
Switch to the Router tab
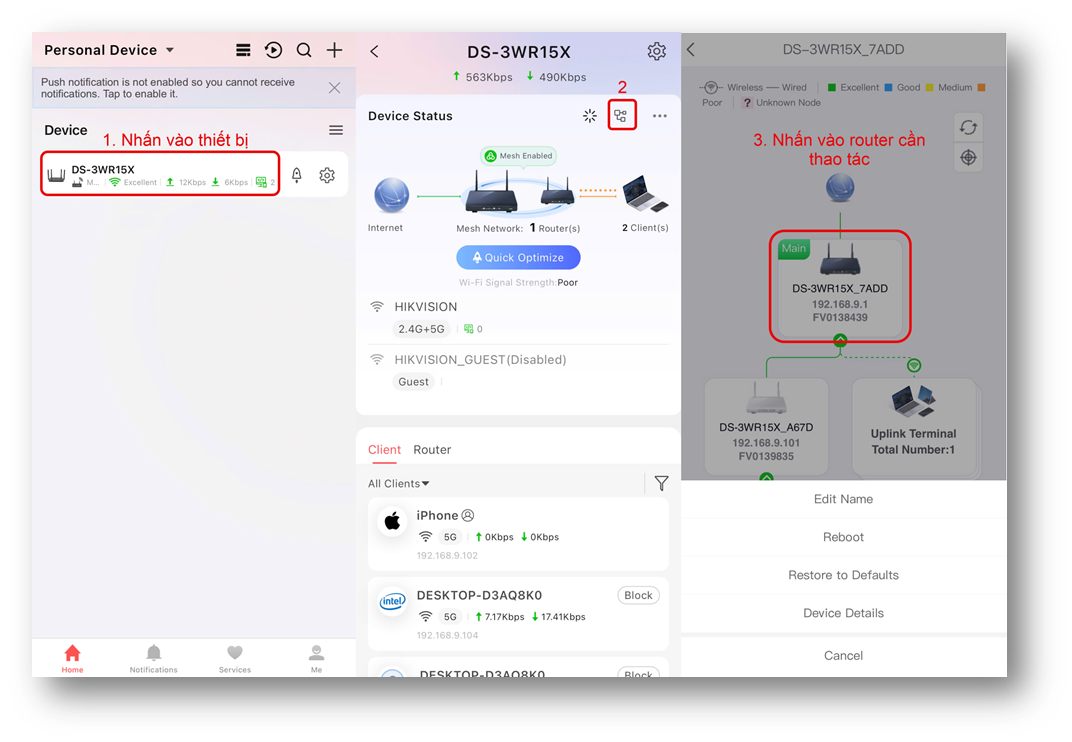click(432, 450)
